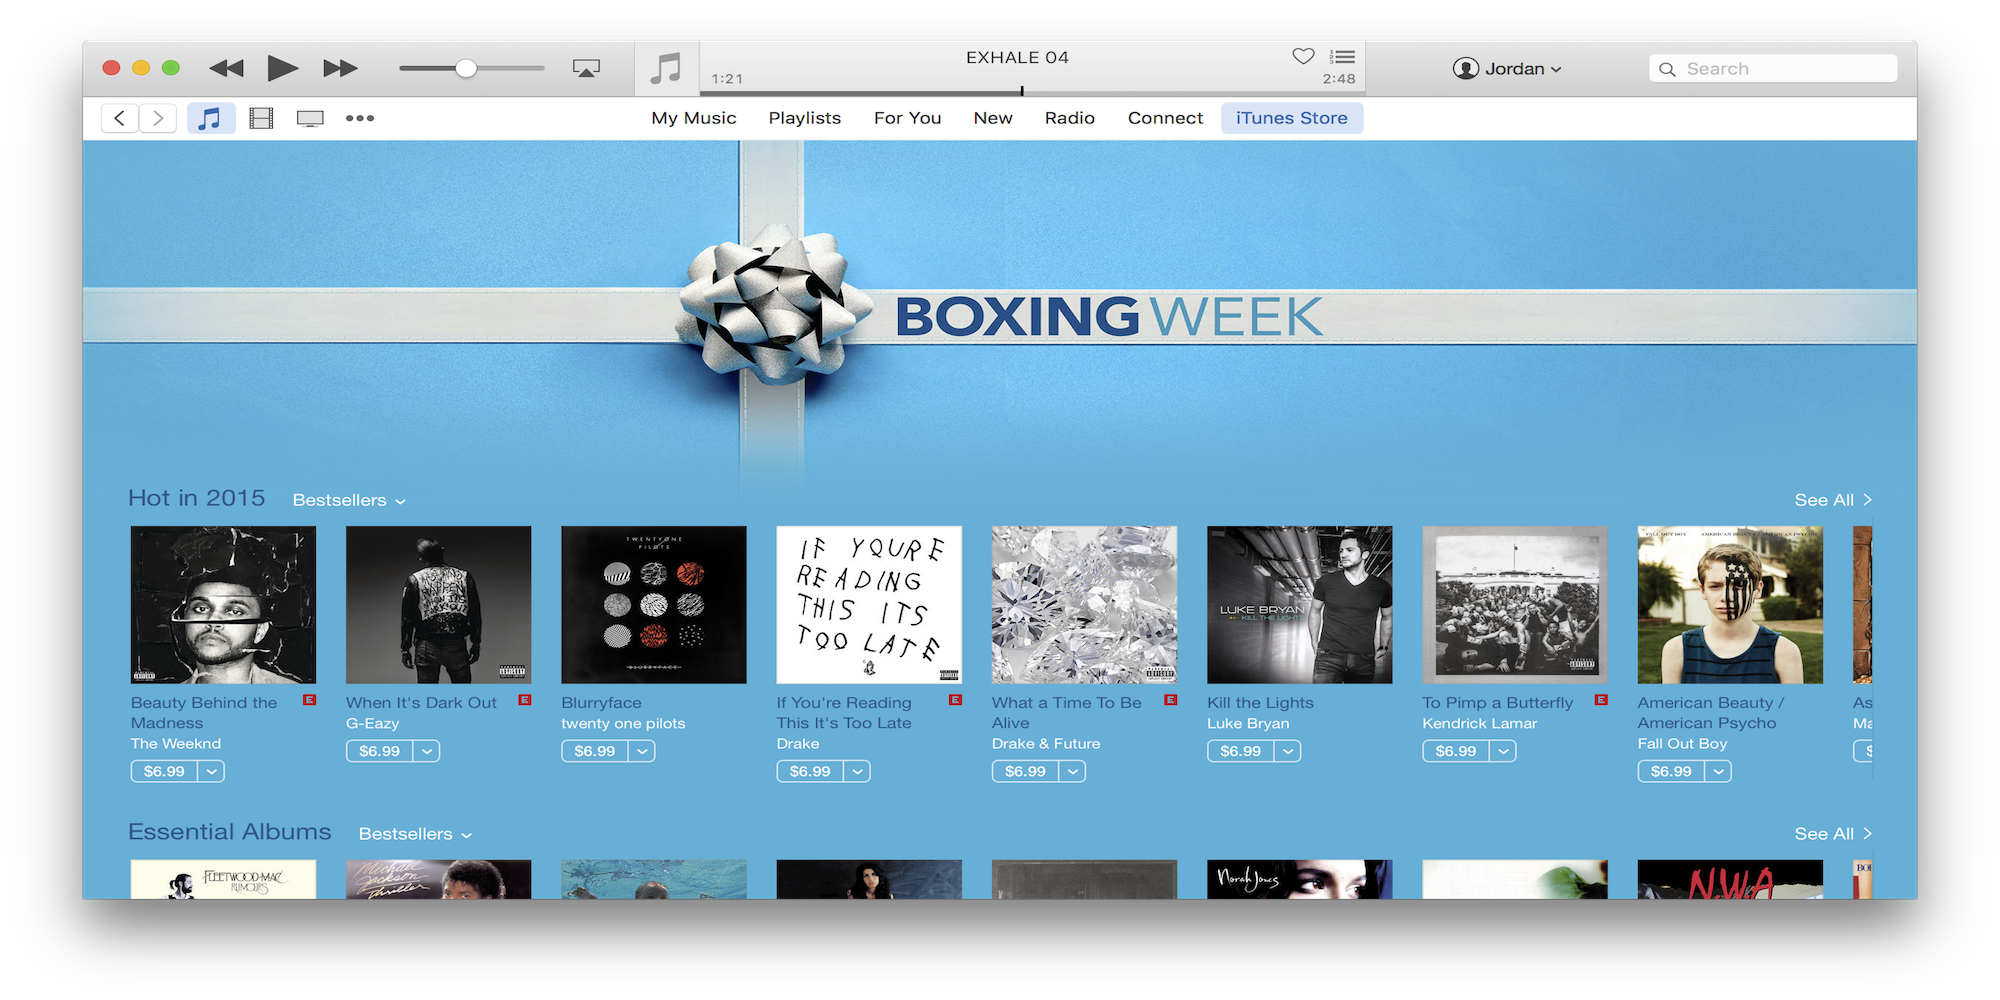Image resolution: width=2000 pixels, height=1000 pixels.
Task: Go back using the navigation back arrow
Action: coord(119,117)
